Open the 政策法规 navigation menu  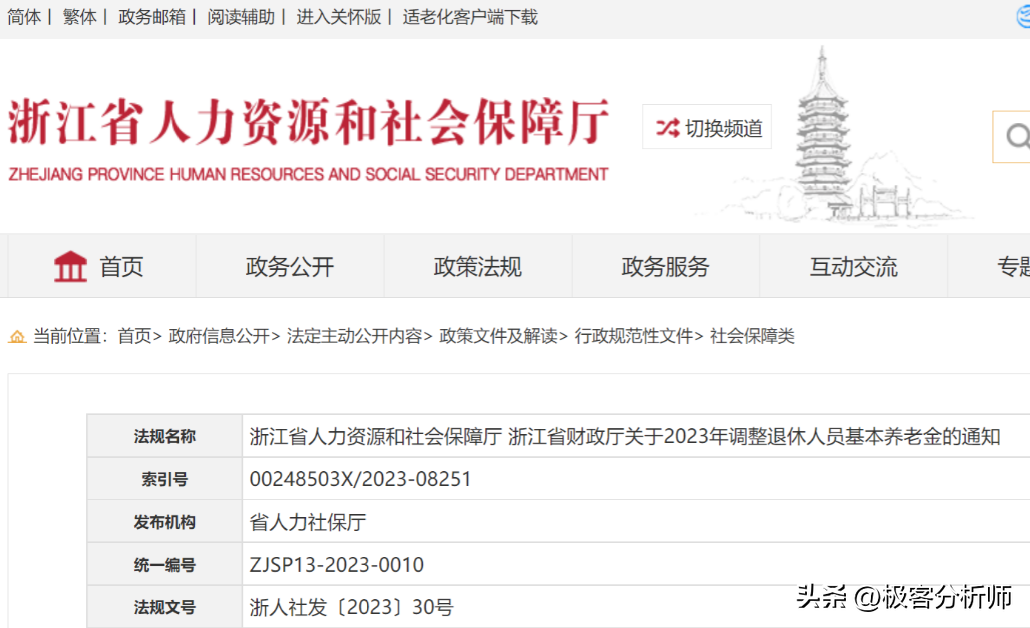477,265
